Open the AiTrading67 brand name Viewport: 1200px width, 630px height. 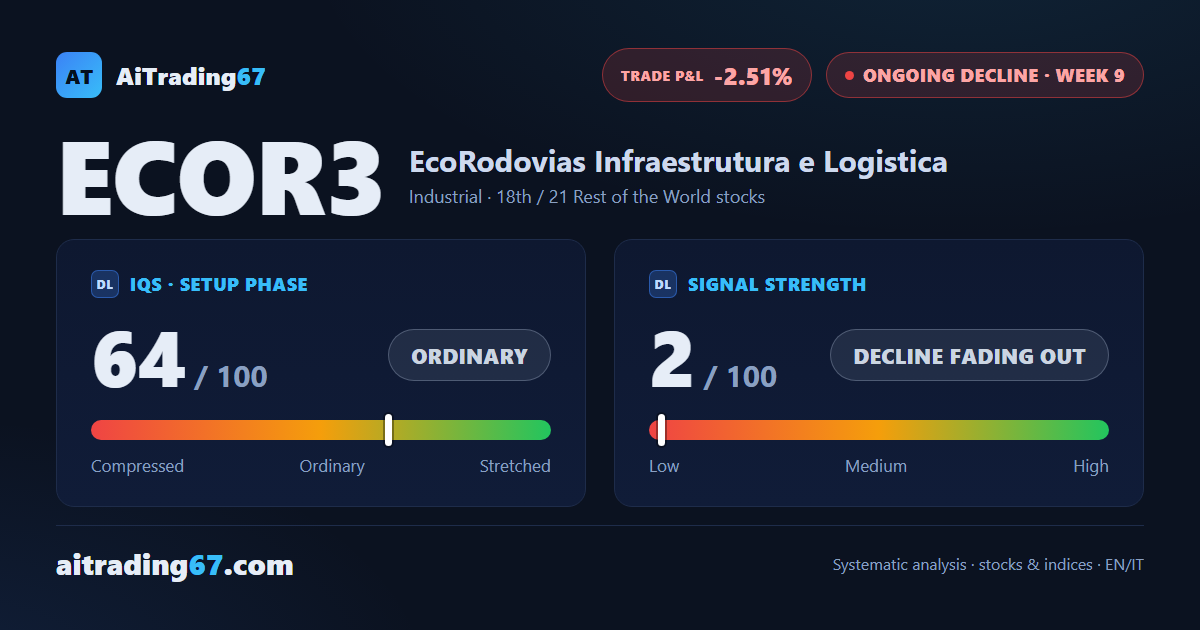click(191, 76)
